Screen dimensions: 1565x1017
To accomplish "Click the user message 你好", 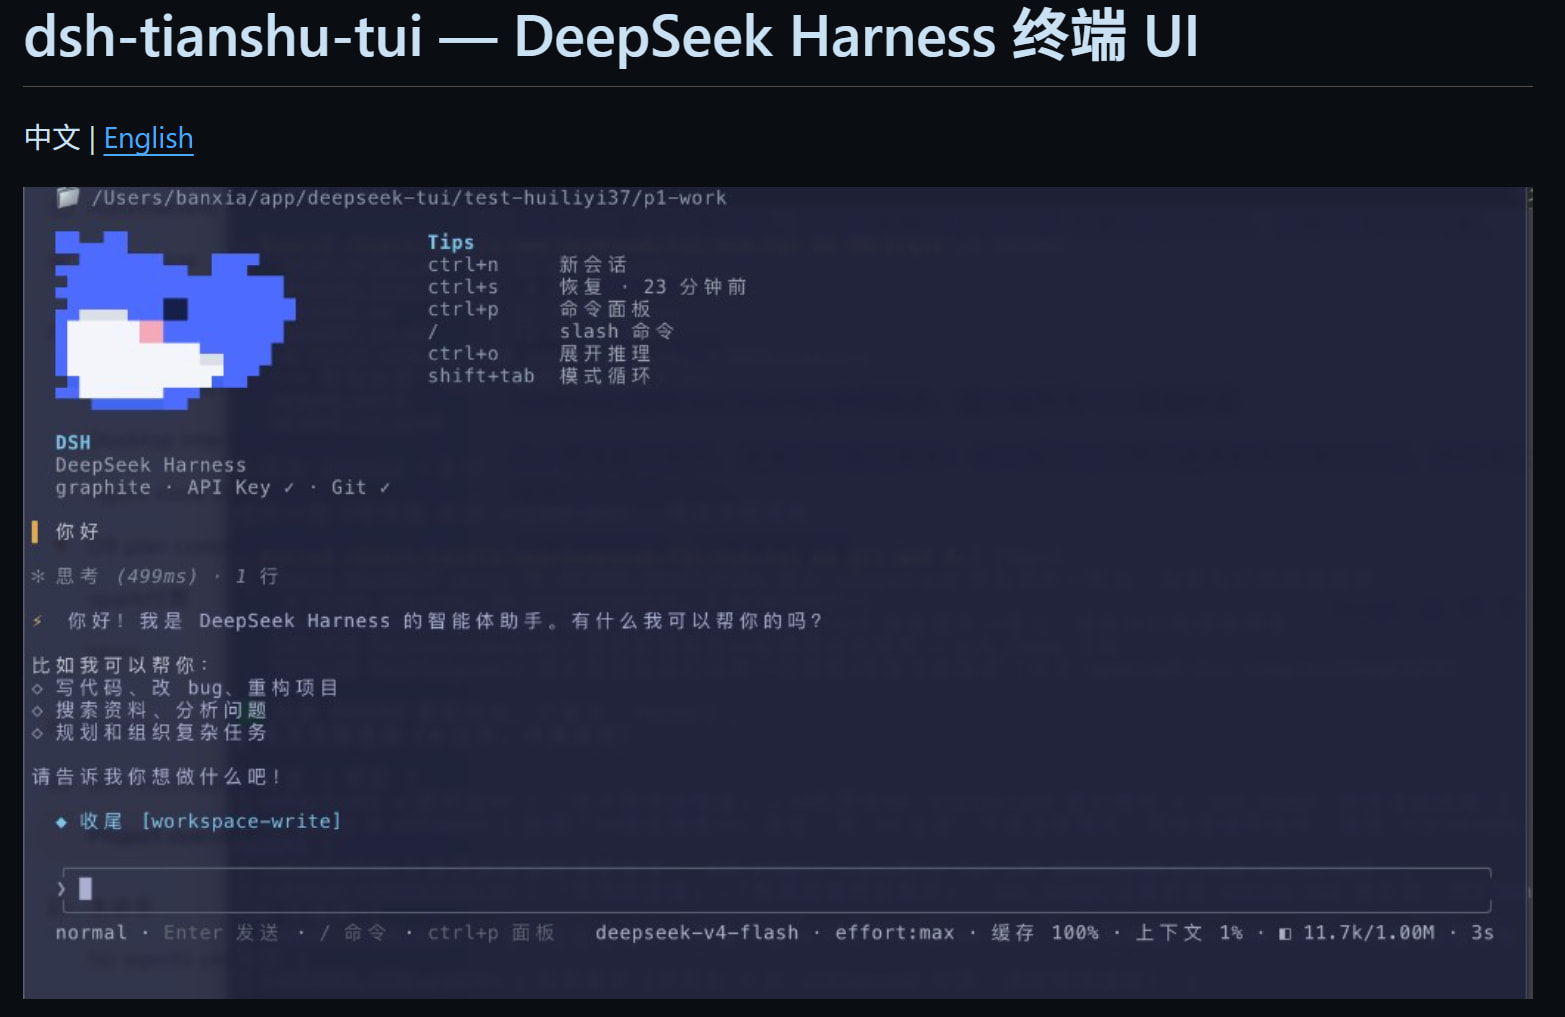I will pos(77,531).
